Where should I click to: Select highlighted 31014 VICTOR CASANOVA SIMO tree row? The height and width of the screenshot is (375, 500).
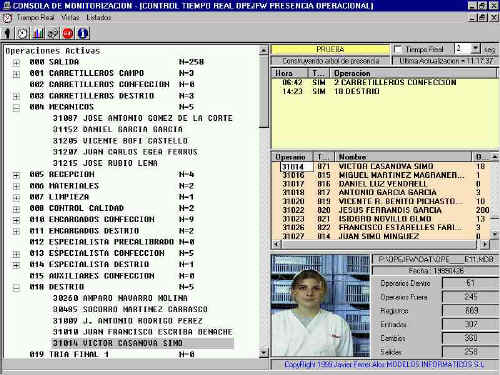[143, 343]
